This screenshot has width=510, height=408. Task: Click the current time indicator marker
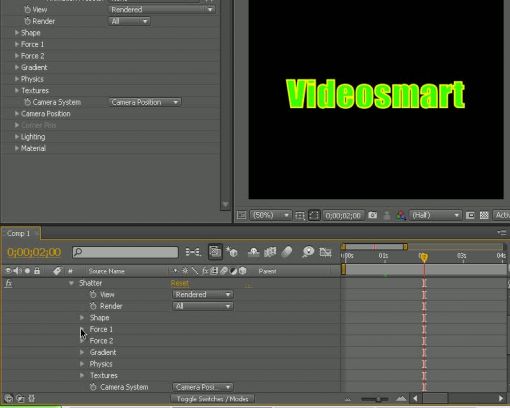point(423,257)
